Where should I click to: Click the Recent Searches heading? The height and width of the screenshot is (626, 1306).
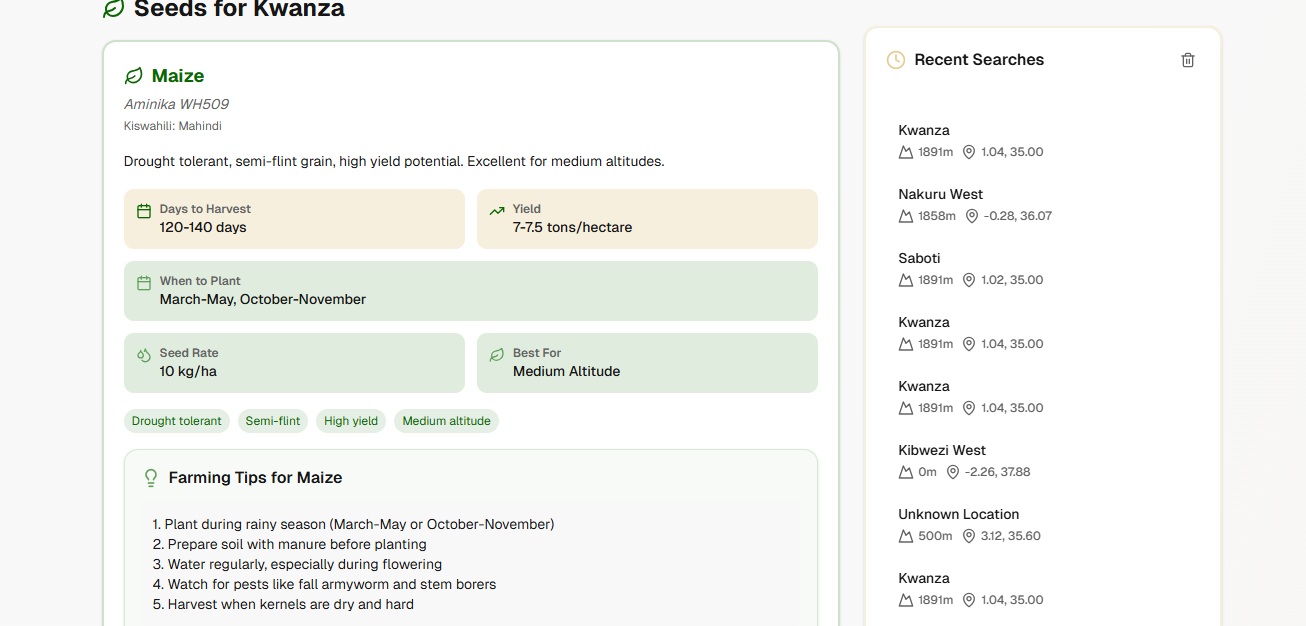coord(979,60)
